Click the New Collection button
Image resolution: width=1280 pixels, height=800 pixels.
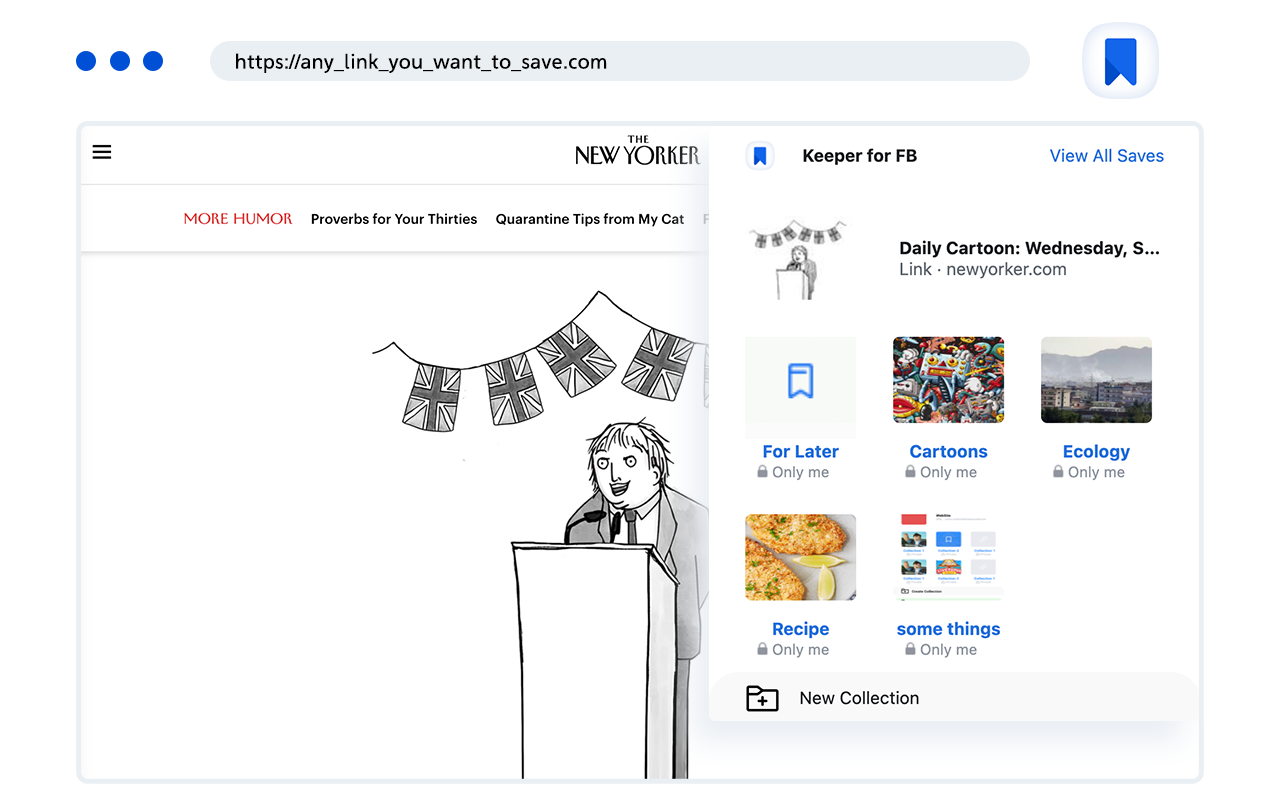click(858, 698)
